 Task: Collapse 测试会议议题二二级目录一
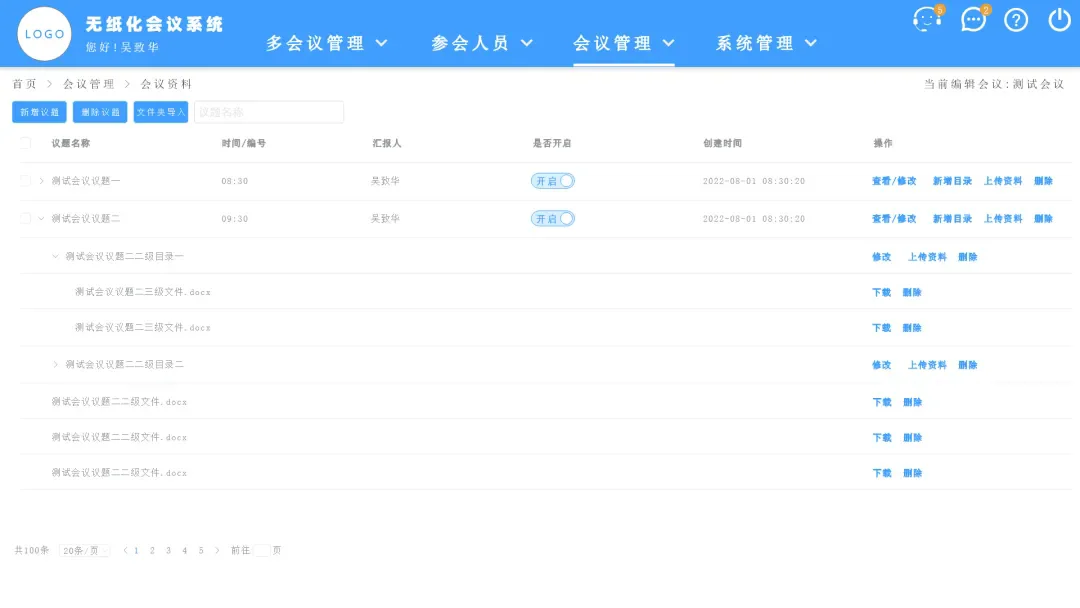tap(56, 255)
